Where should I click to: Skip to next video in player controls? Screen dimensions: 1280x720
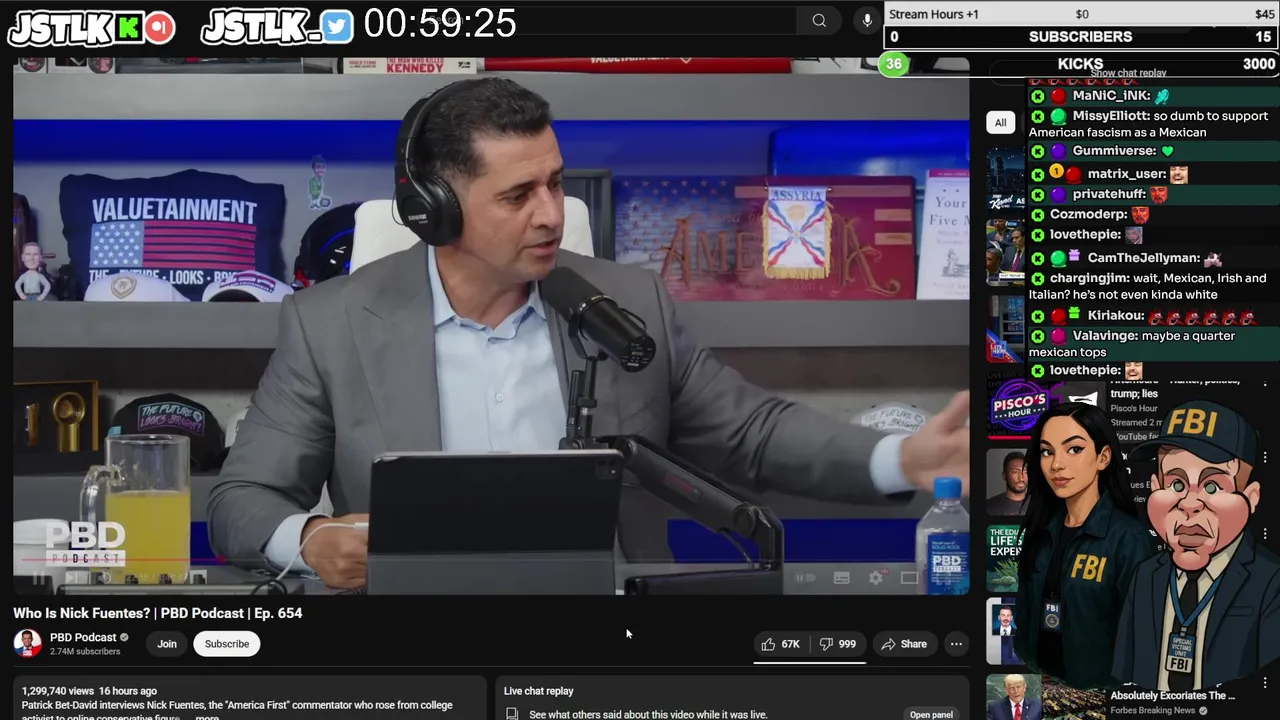tap(71, 578)
